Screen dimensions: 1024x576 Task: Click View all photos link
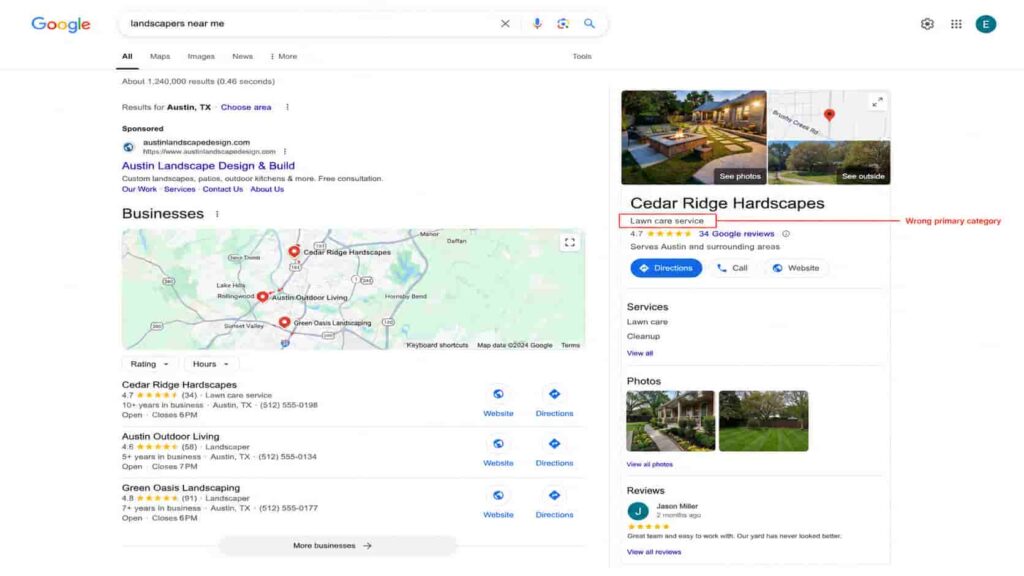click(650, 464)
